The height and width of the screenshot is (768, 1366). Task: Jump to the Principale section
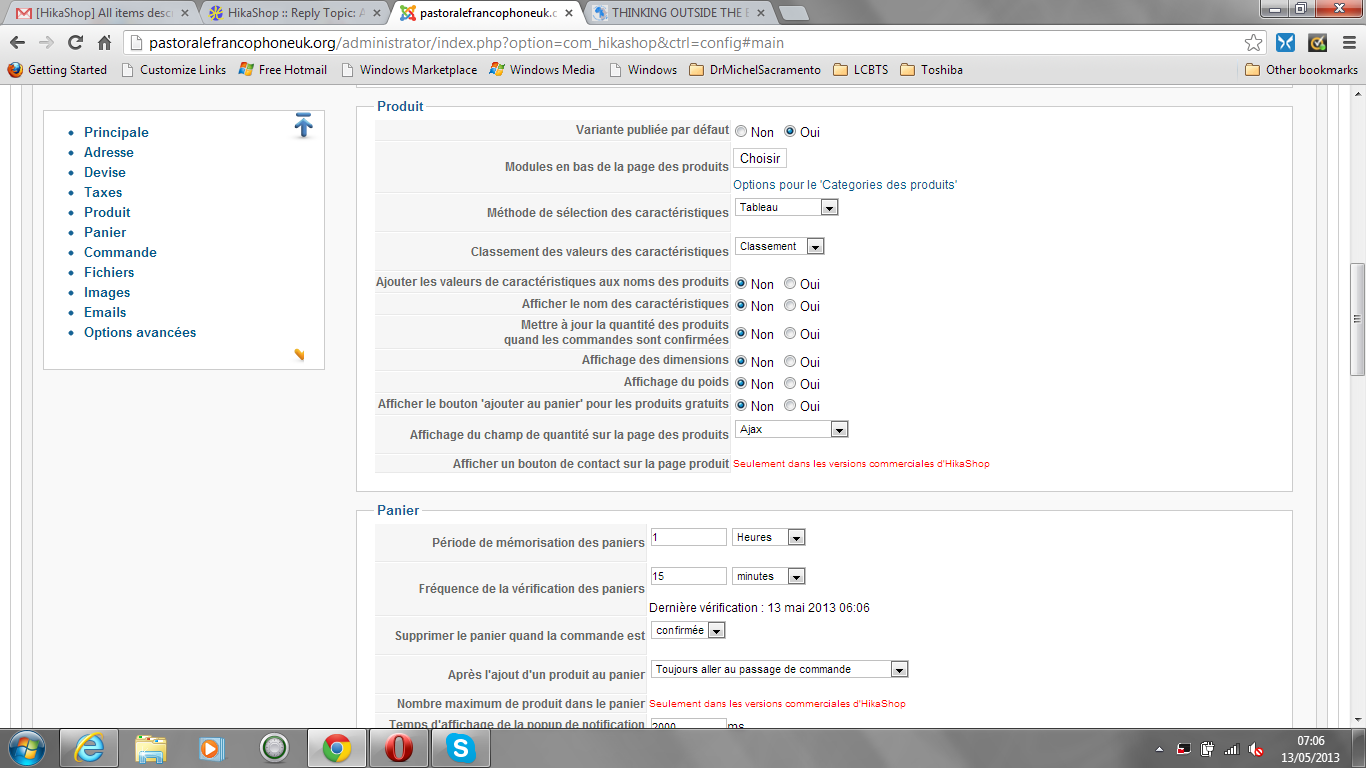(116, 132)
